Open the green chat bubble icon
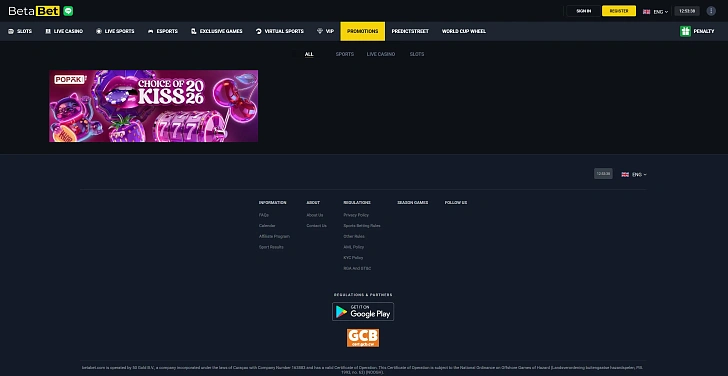The image size is (728, 376). pyautogui.click(x=68, y=11)
